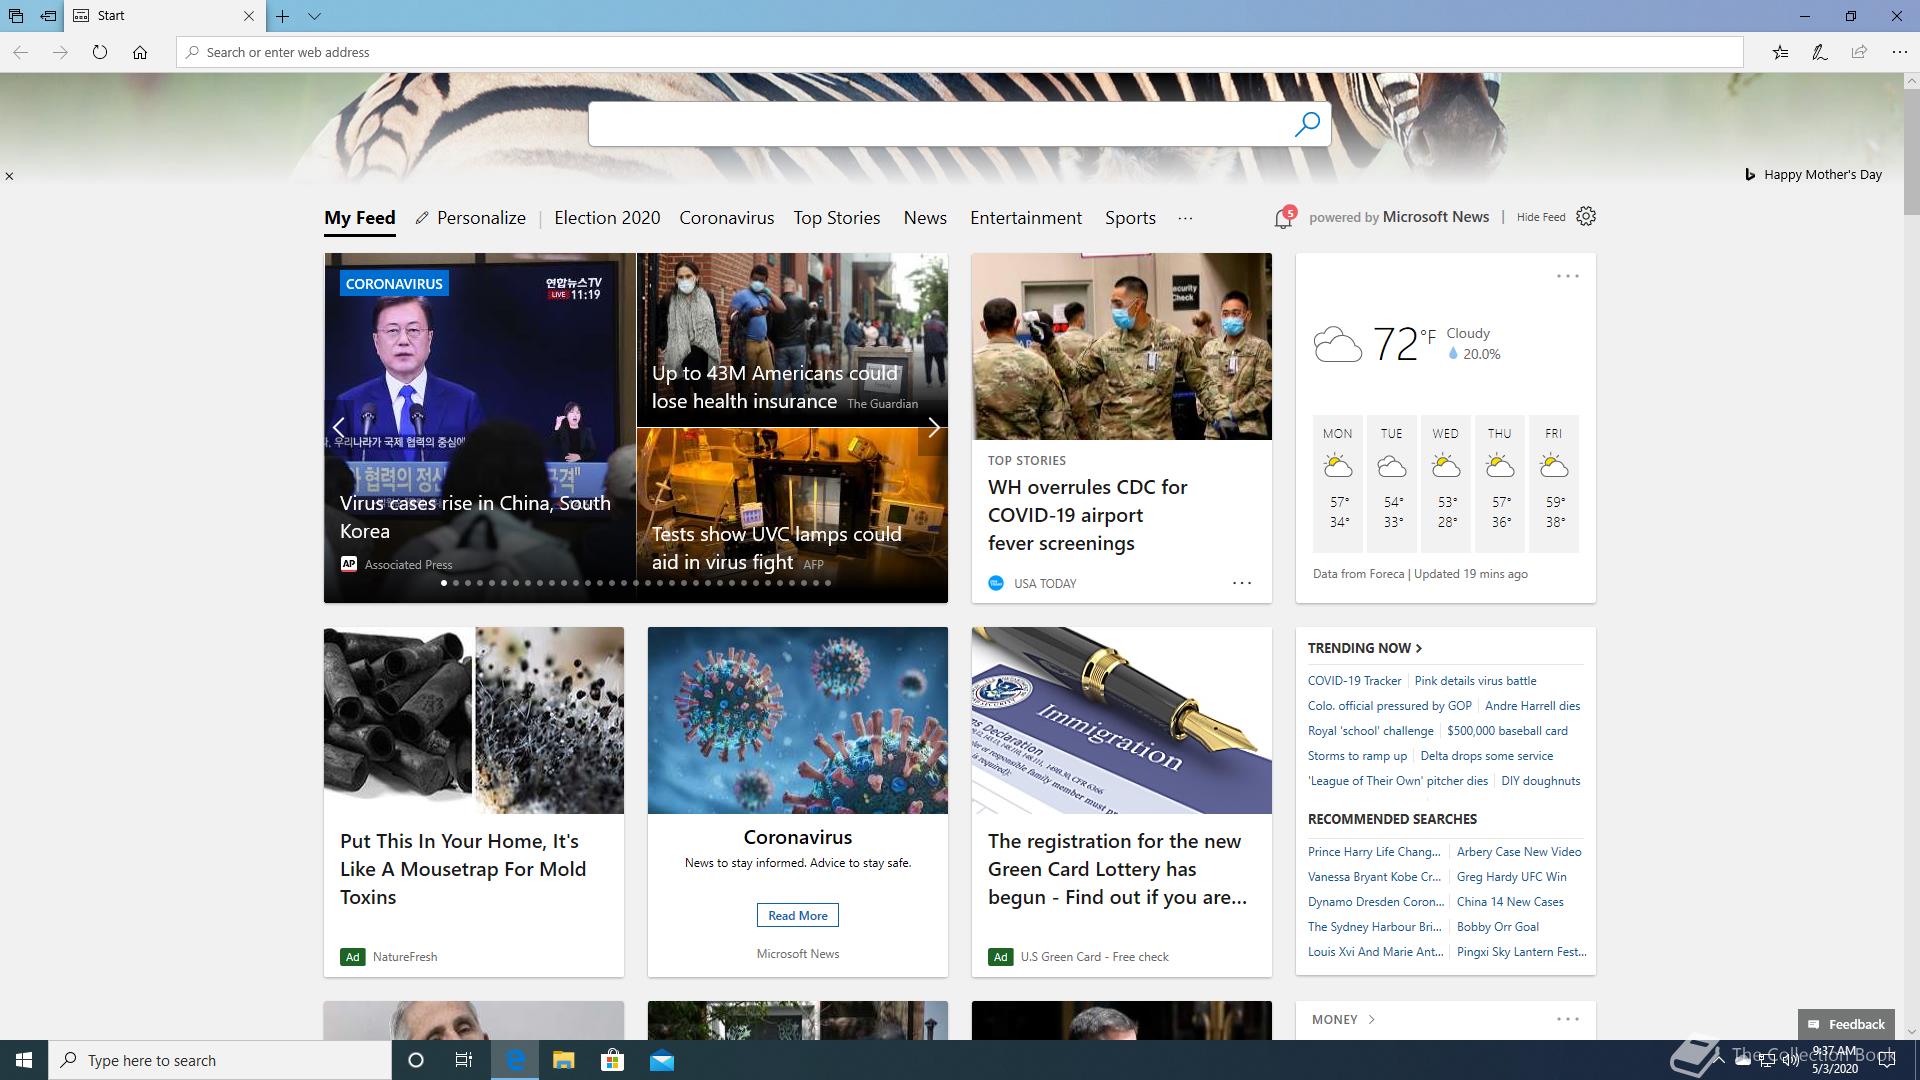Open Bobby Orr Goal recommended search

[x=1497, y=927]
